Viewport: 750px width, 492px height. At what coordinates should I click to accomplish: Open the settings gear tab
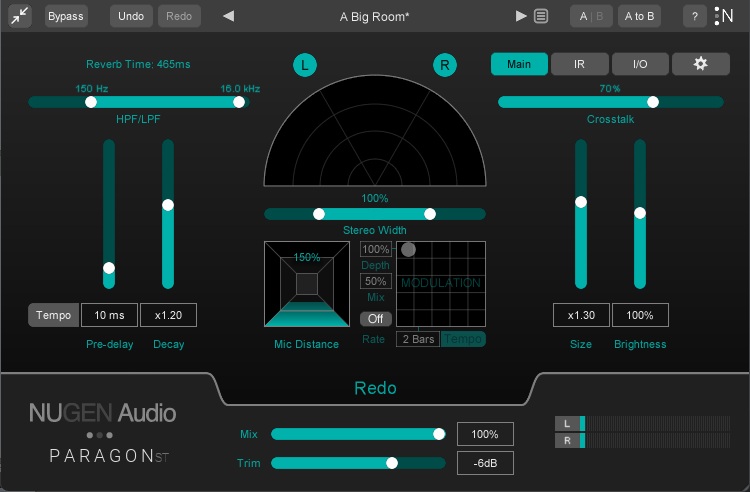click(701, 64)
